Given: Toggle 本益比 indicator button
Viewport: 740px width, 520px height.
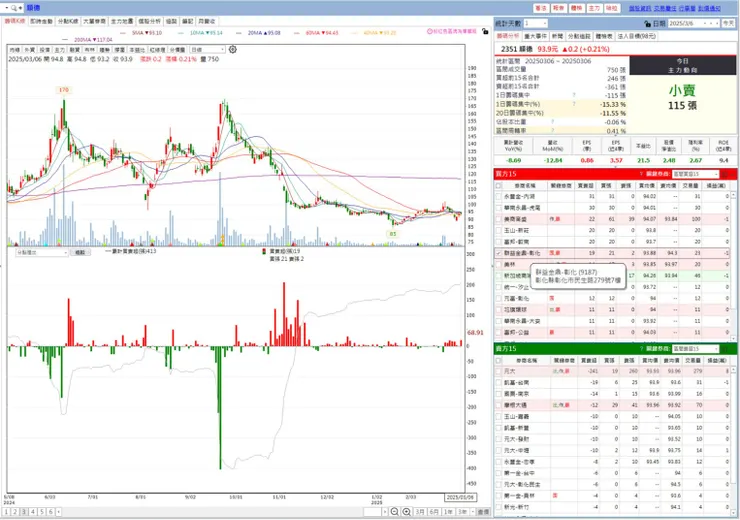Looking at the screenshot, I should (137, 50).
